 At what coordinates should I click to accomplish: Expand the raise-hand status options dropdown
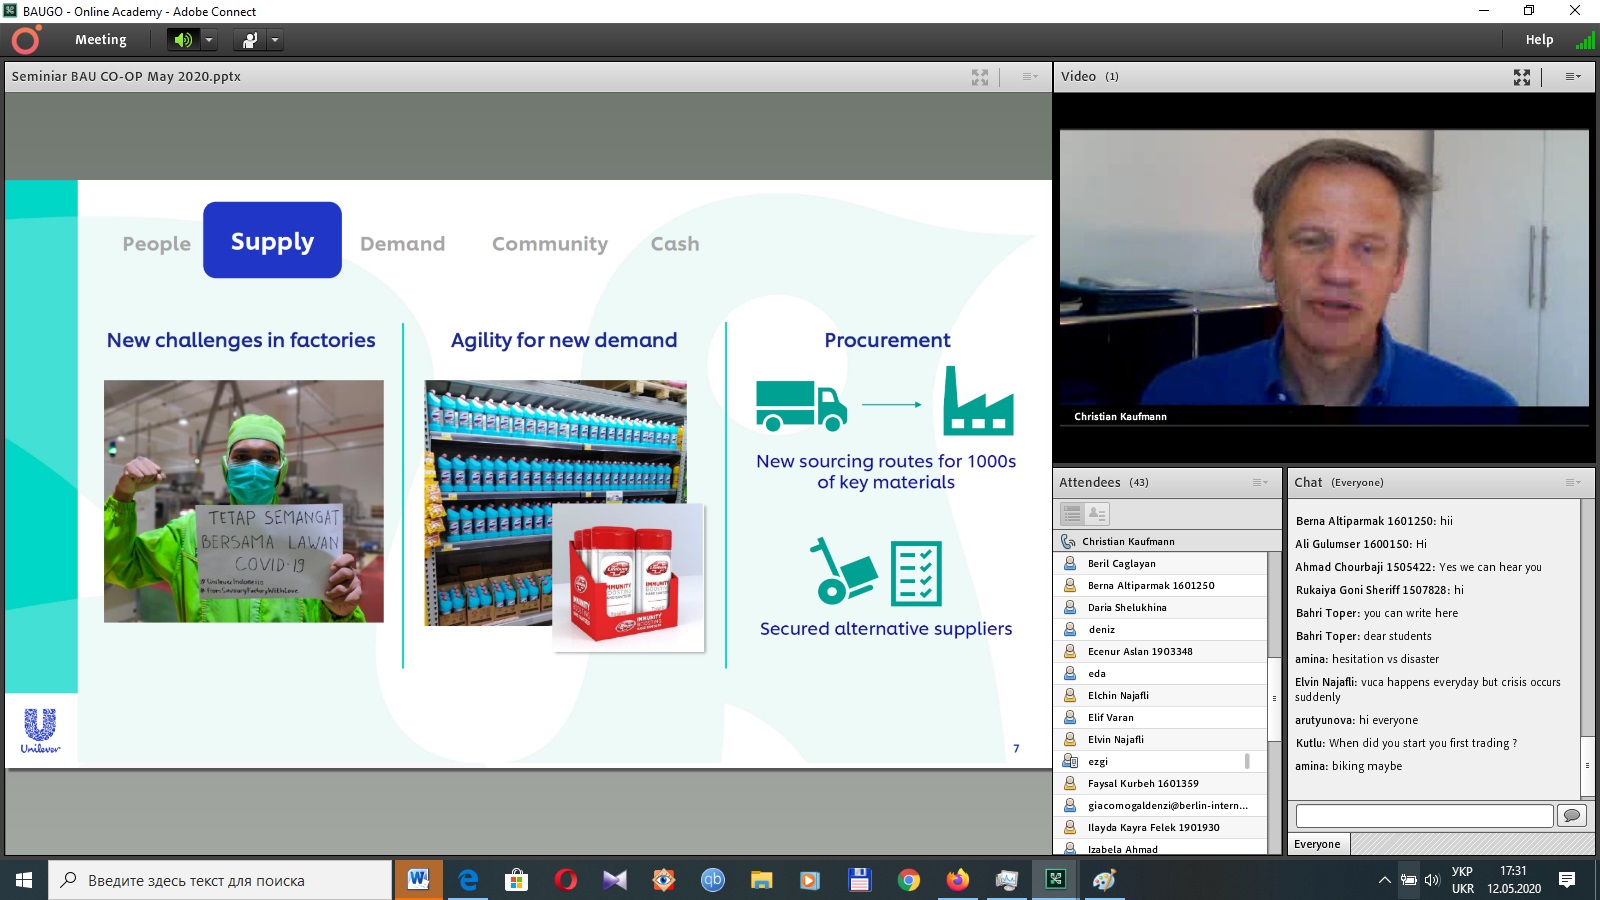[275, 40]
